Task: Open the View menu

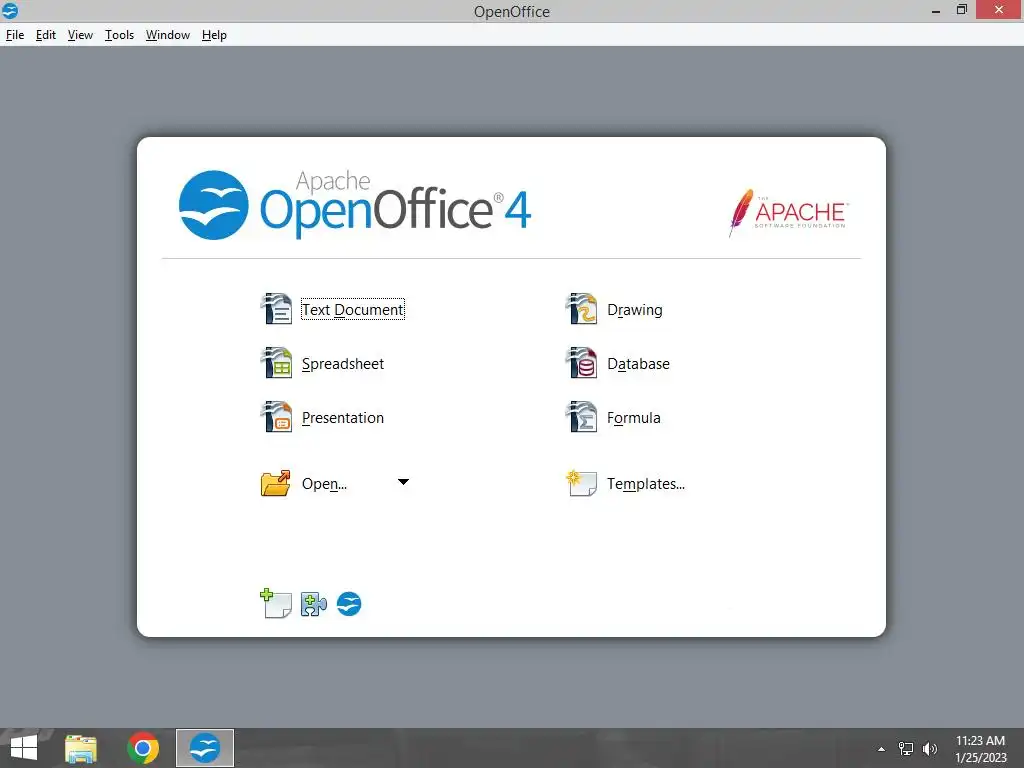Action: (80, 35)
